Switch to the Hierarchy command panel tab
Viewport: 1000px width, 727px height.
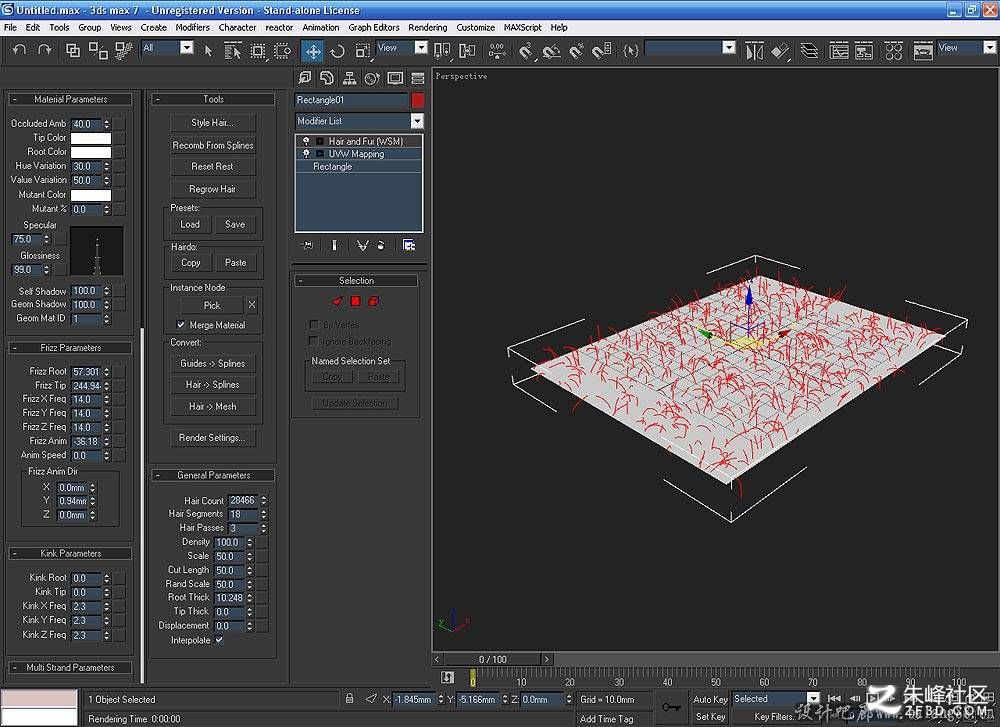[x=349, y=78]
